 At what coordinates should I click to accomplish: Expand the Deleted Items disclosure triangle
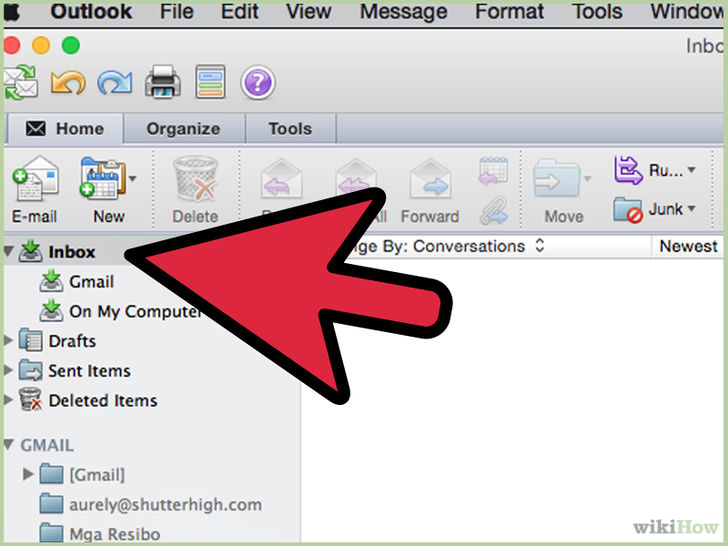coord(8,400)
